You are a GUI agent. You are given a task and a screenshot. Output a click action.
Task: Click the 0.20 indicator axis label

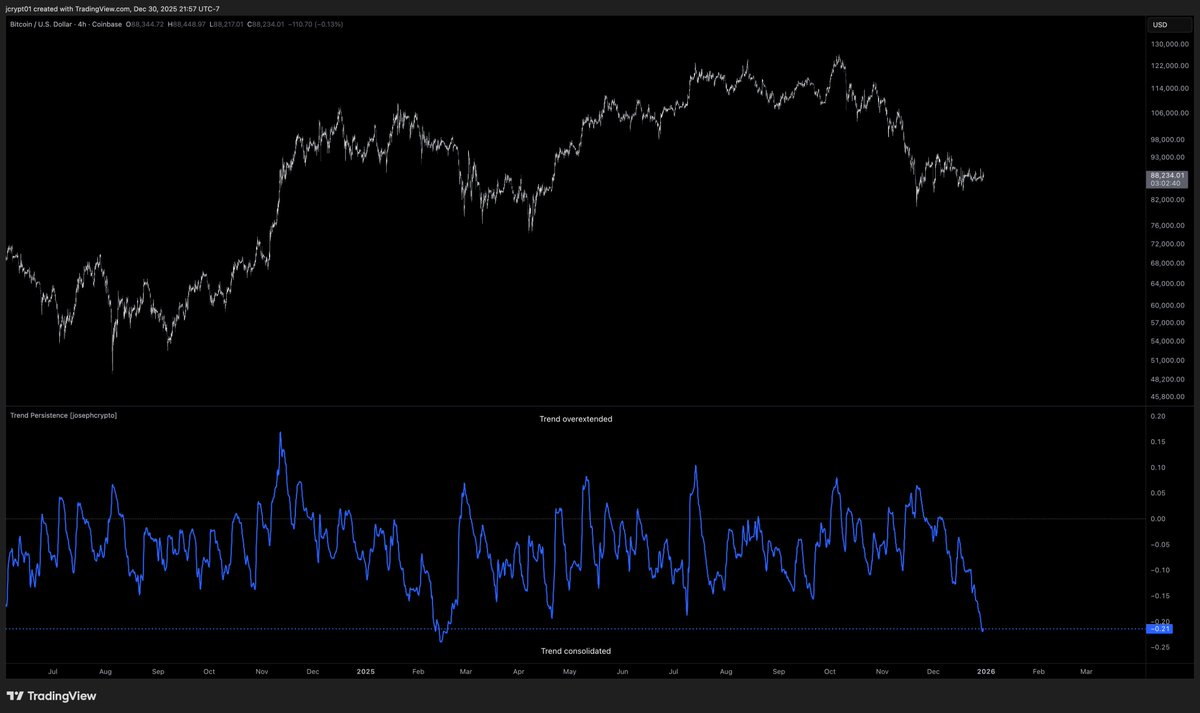(1158, 416)
